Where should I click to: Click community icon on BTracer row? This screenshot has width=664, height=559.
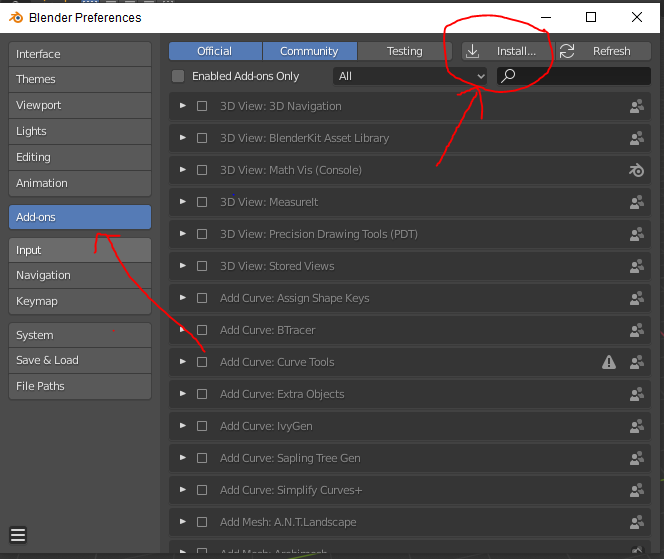click(636, 330)
